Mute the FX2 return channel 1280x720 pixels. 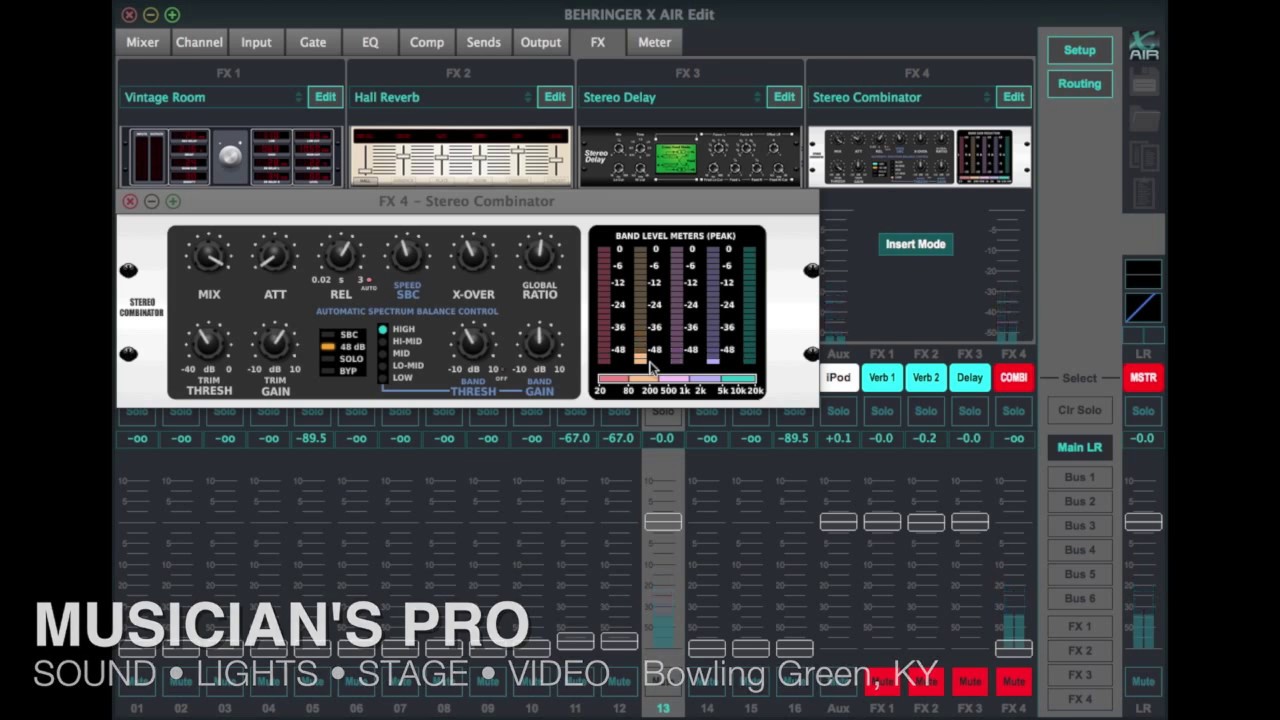[x=926, y=681]
